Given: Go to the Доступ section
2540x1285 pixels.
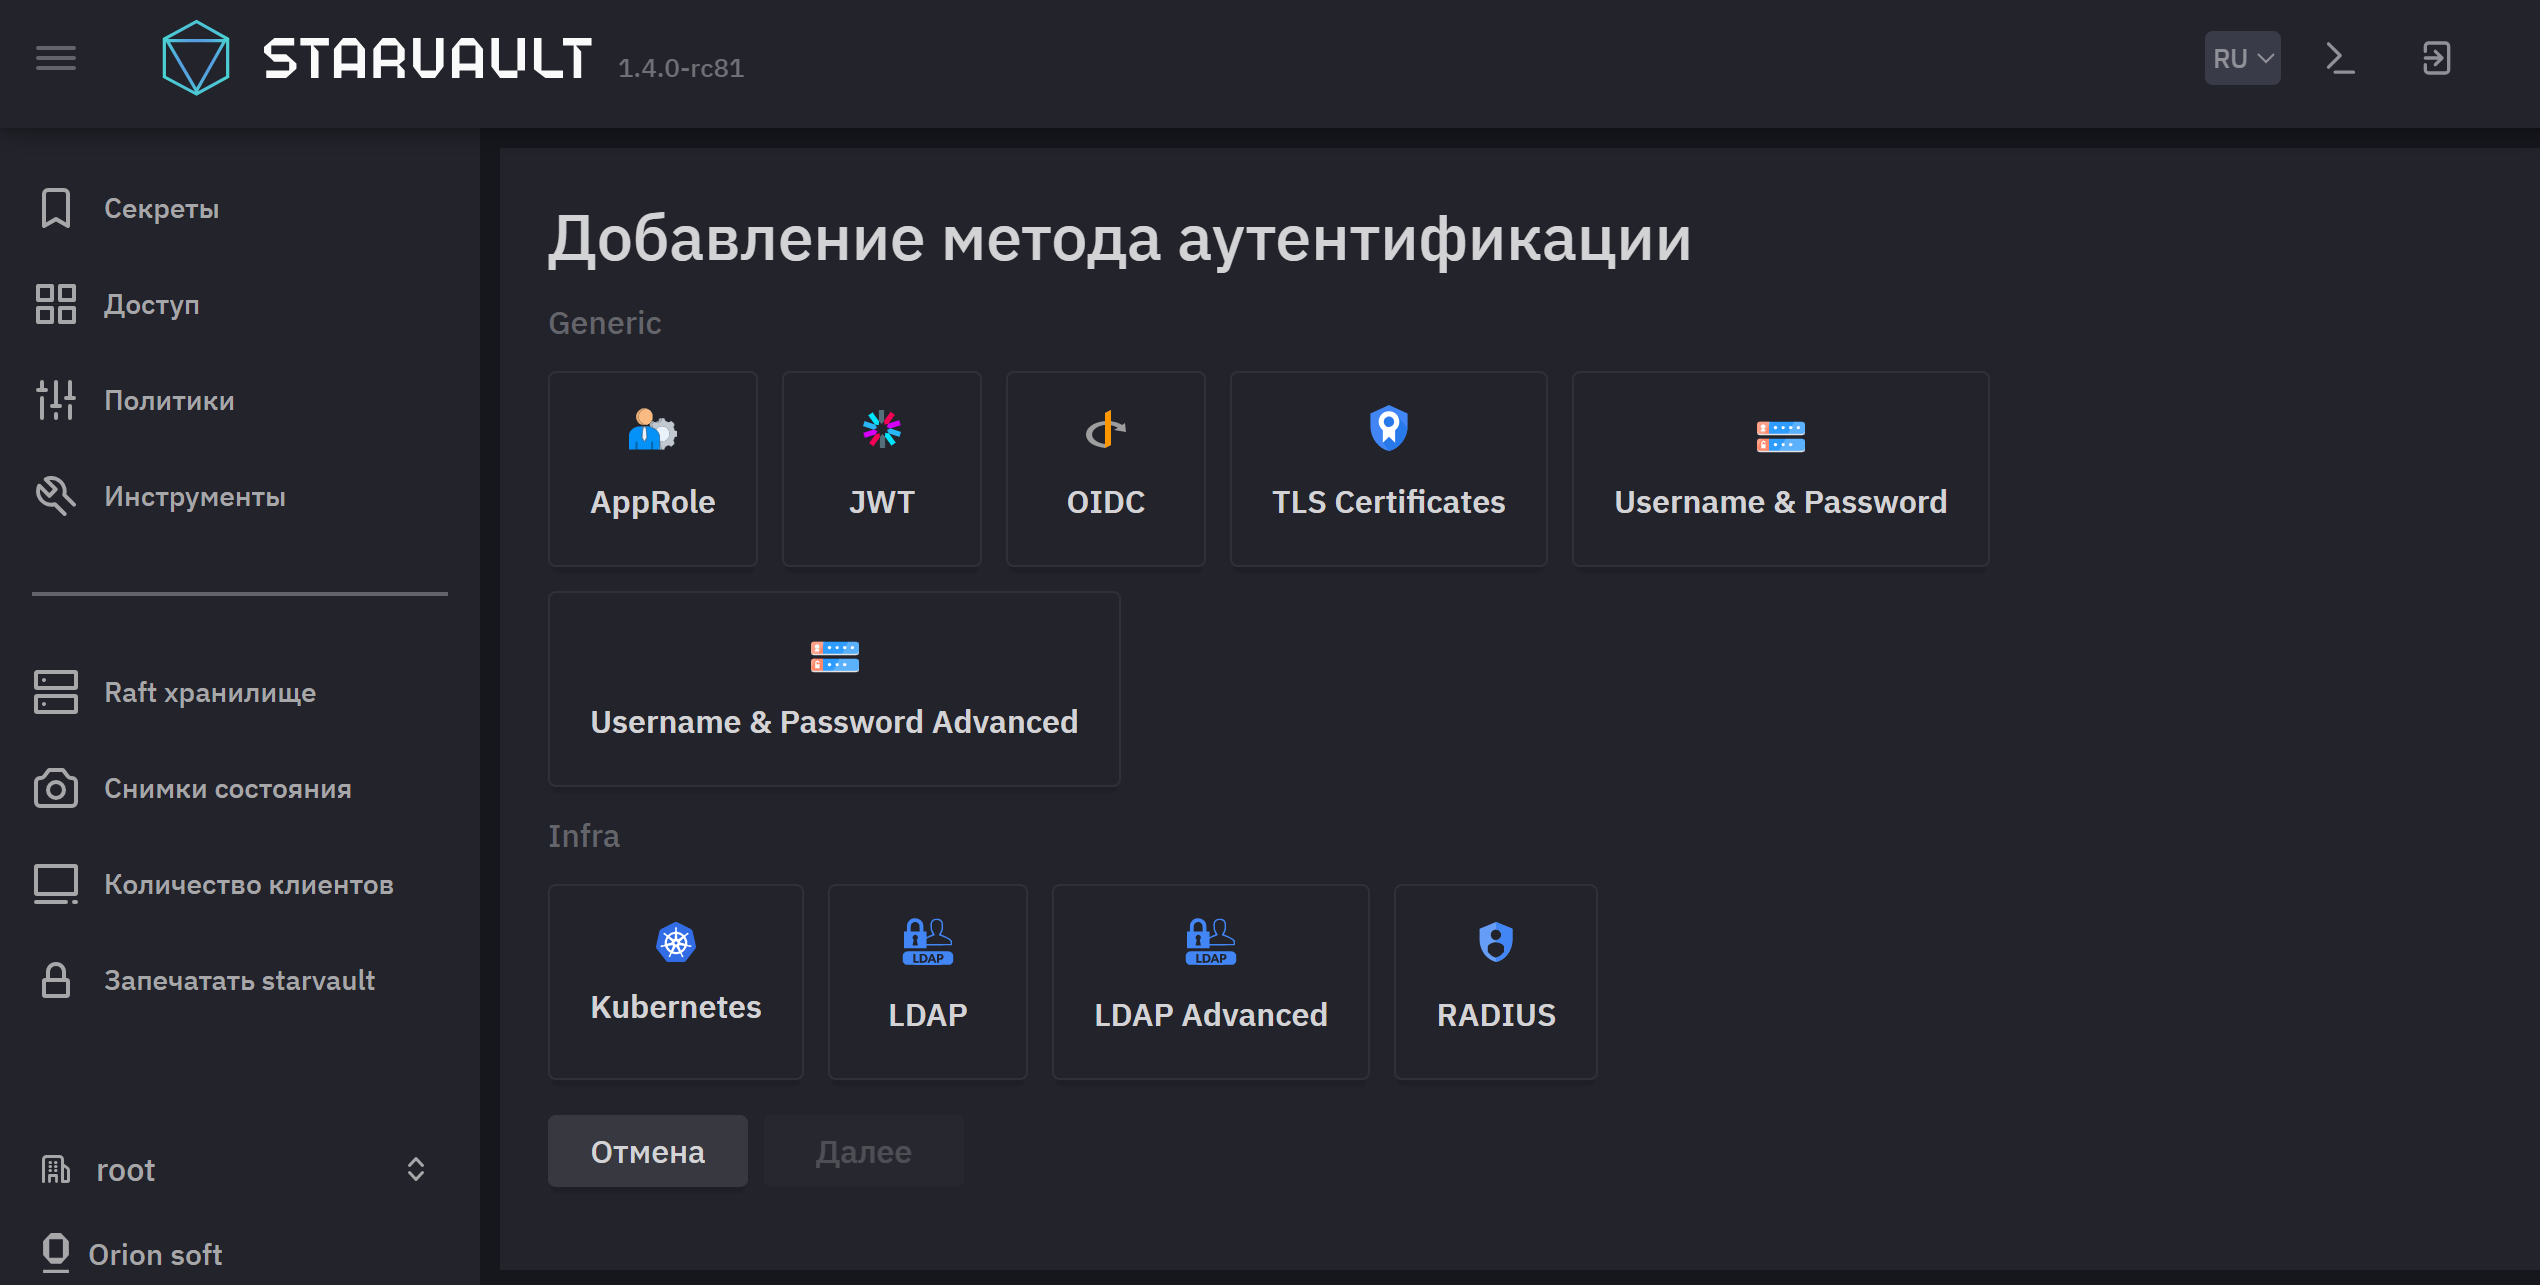Looking at the screenshot, I should 152,304.
